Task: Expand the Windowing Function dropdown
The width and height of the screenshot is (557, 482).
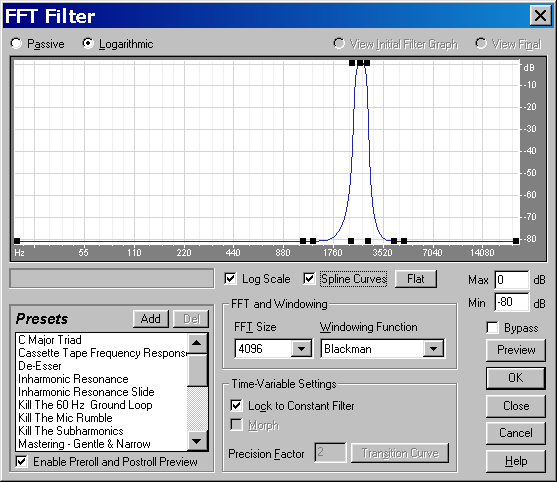Action: (x=433, y=349)
